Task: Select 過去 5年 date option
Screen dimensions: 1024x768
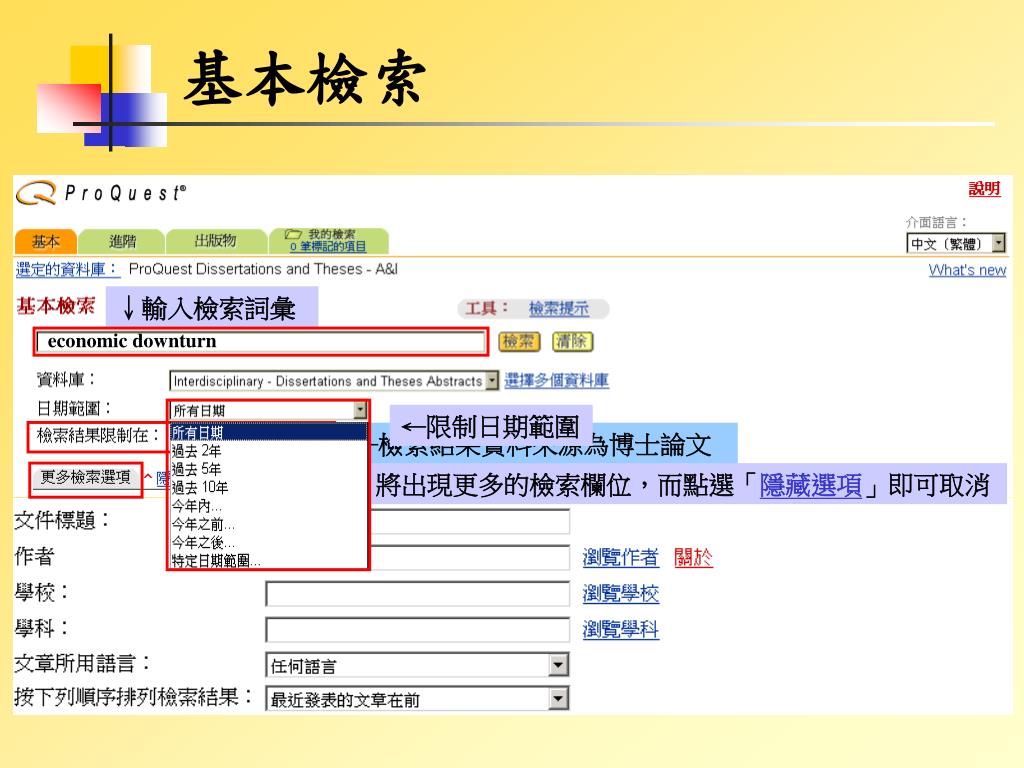Action: coord(268,469)
